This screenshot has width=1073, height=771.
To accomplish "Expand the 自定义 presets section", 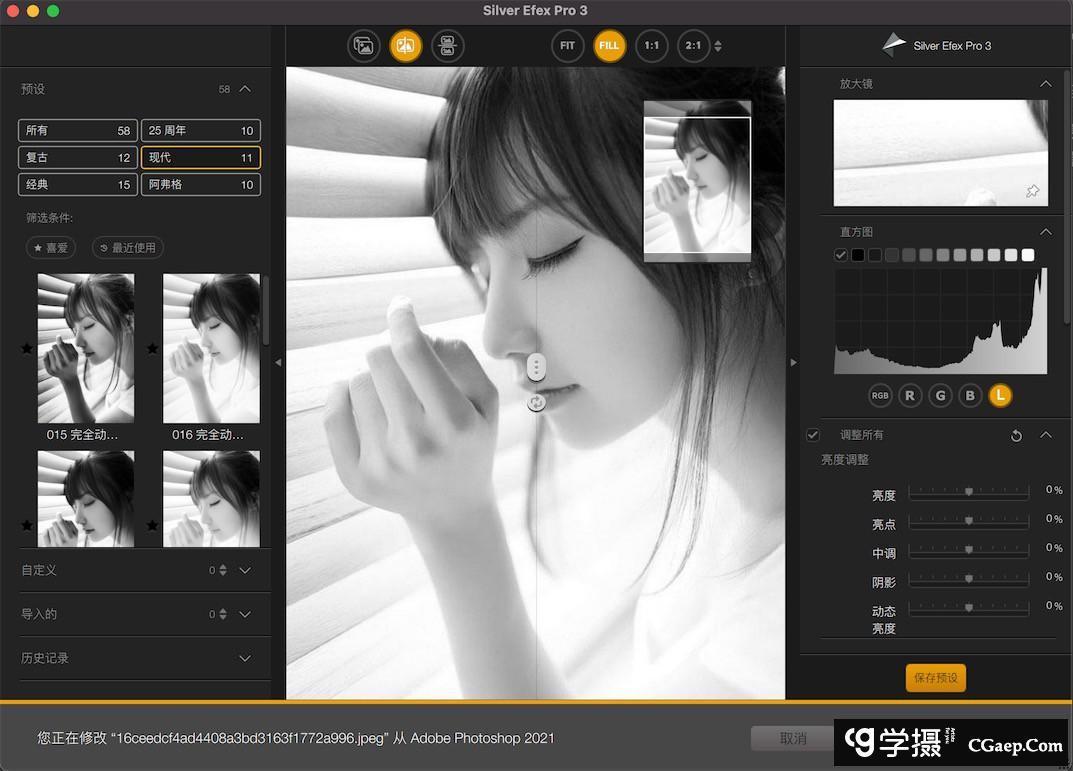I will (245, 570).
